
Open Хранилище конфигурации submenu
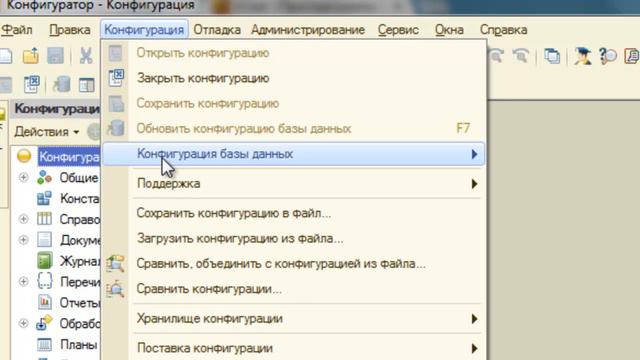point(293,318)
